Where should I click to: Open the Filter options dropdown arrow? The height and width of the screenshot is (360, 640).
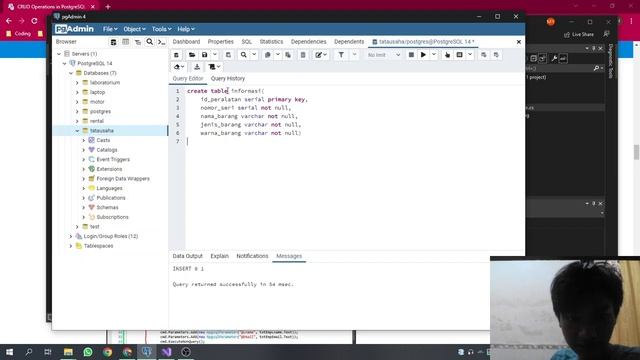click(x=354, y=55)
